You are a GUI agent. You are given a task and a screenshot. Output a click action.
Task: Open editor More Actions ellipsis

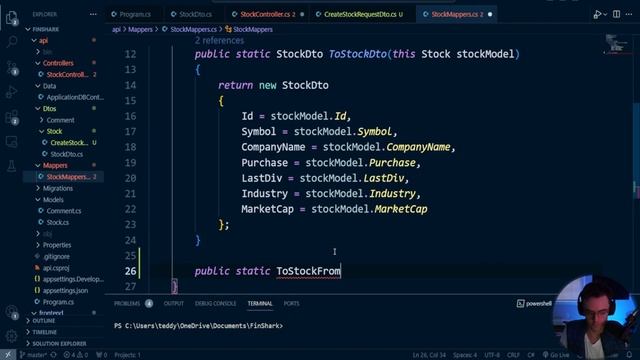click(629, 14)
